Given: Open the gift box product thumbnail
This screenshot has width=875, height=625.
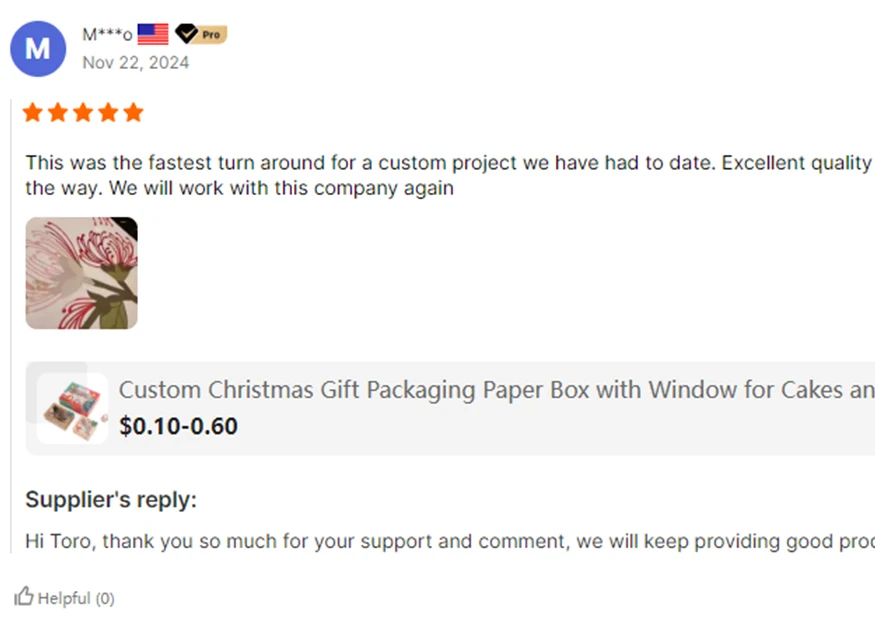Looking at the screenshot, I should 73,408.
